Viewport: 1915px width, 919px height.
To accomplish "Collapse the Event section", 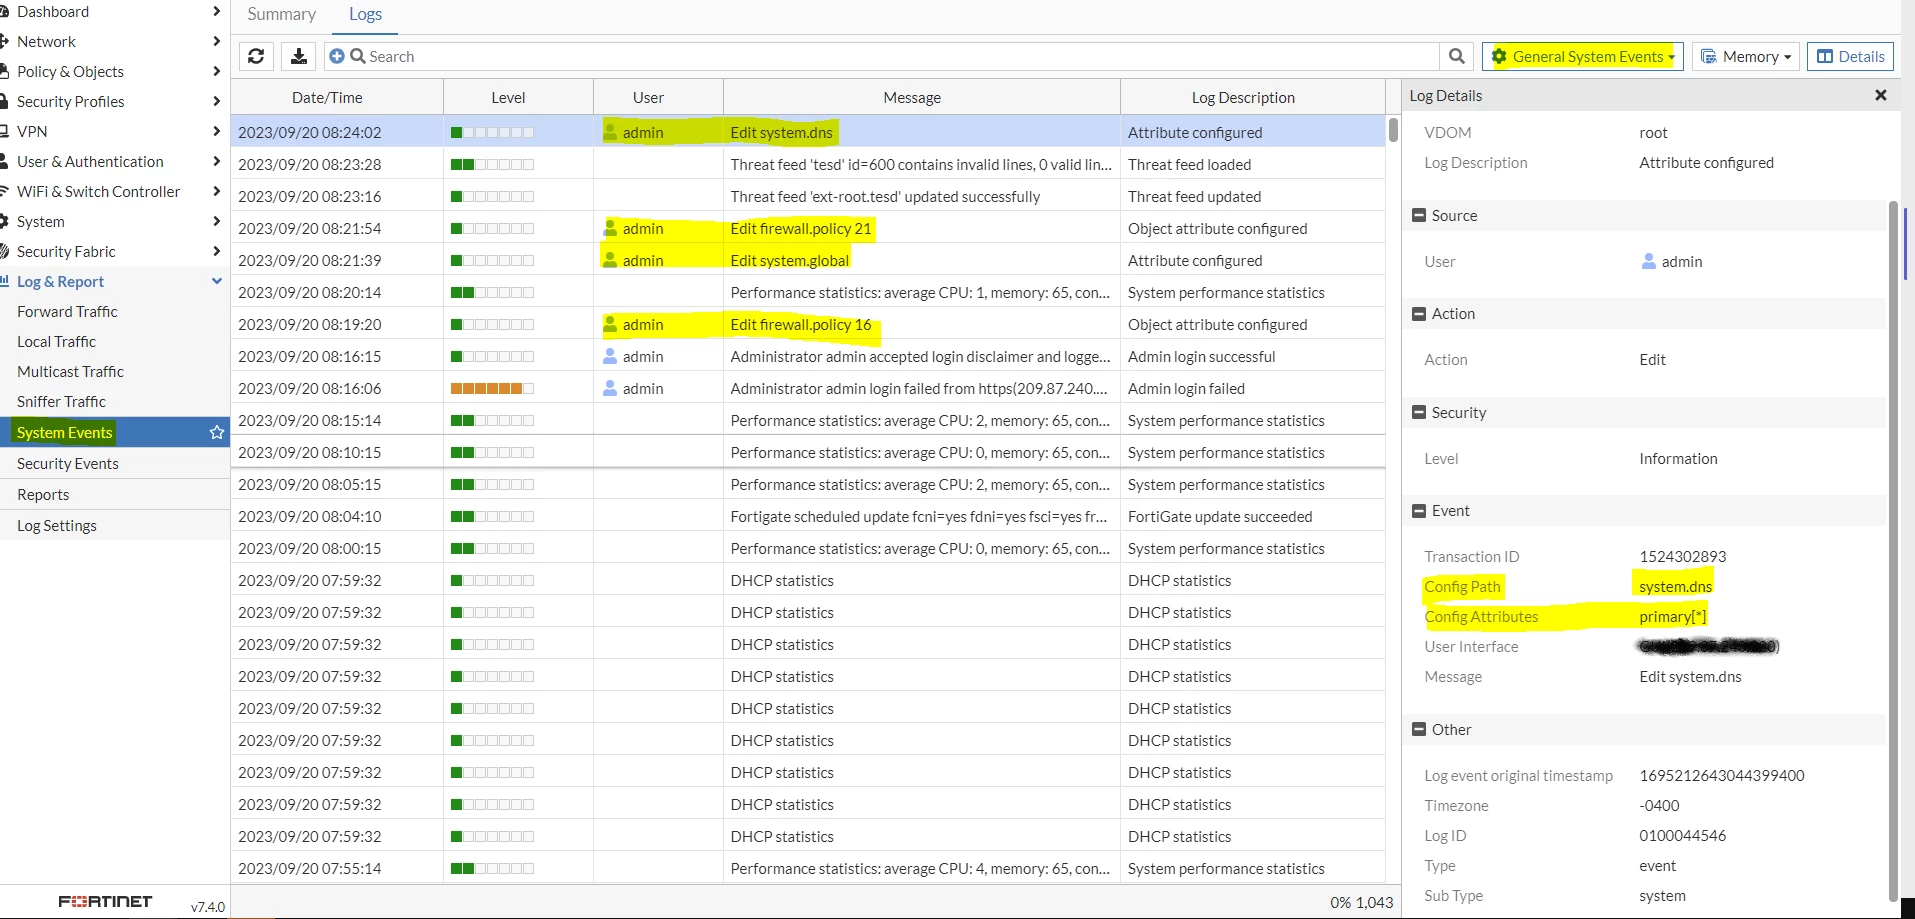I will tap(1418, 510).
